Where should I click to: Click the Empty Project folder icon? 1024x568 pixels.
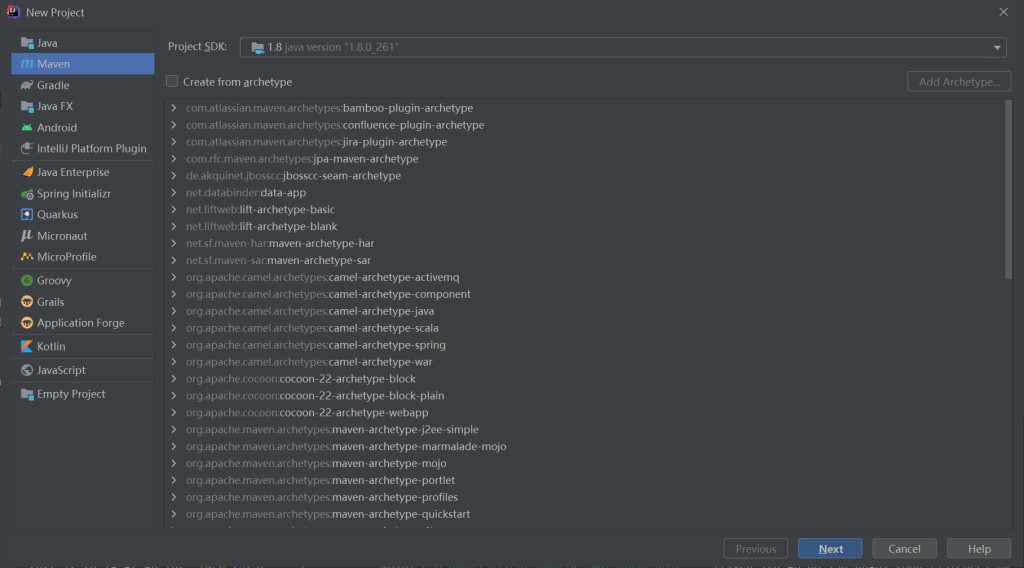coord(27,394)
